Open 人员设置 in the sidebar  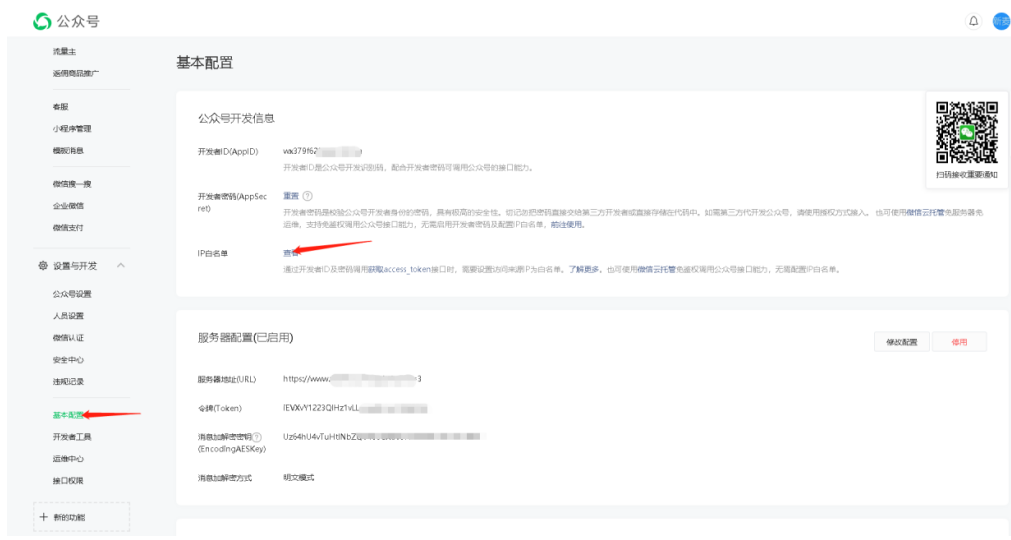[x=68, y=316]
